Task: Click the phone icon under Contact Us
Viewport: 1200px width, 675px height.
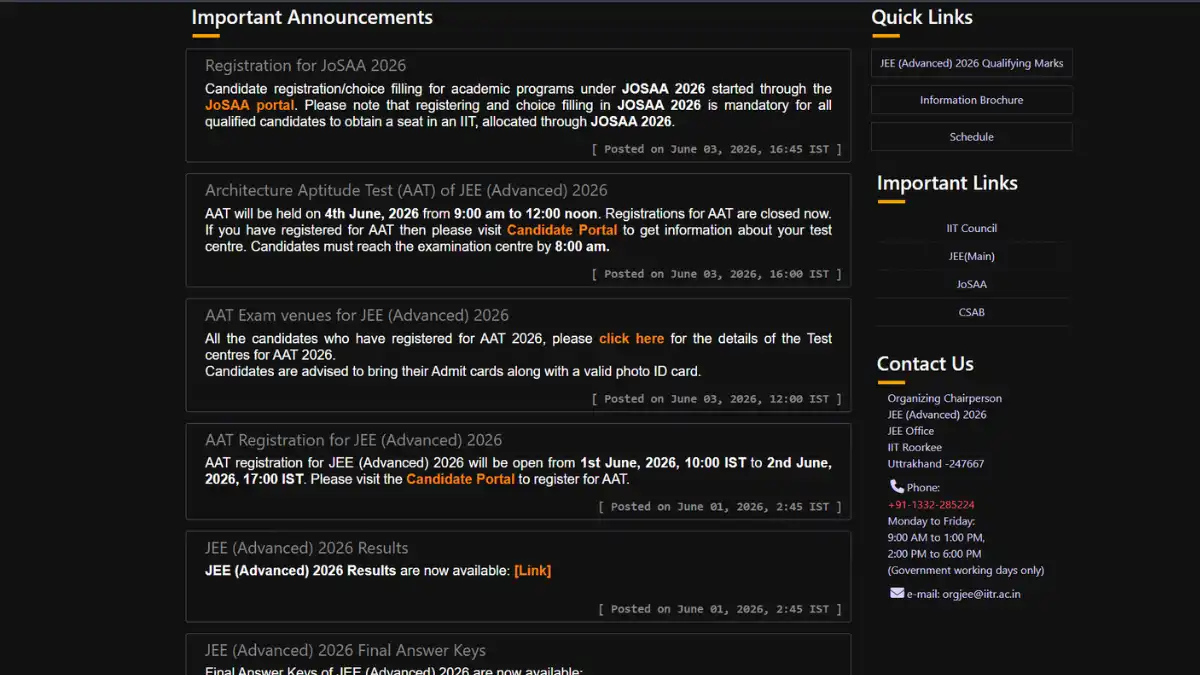Action: (x=897, y=487)
